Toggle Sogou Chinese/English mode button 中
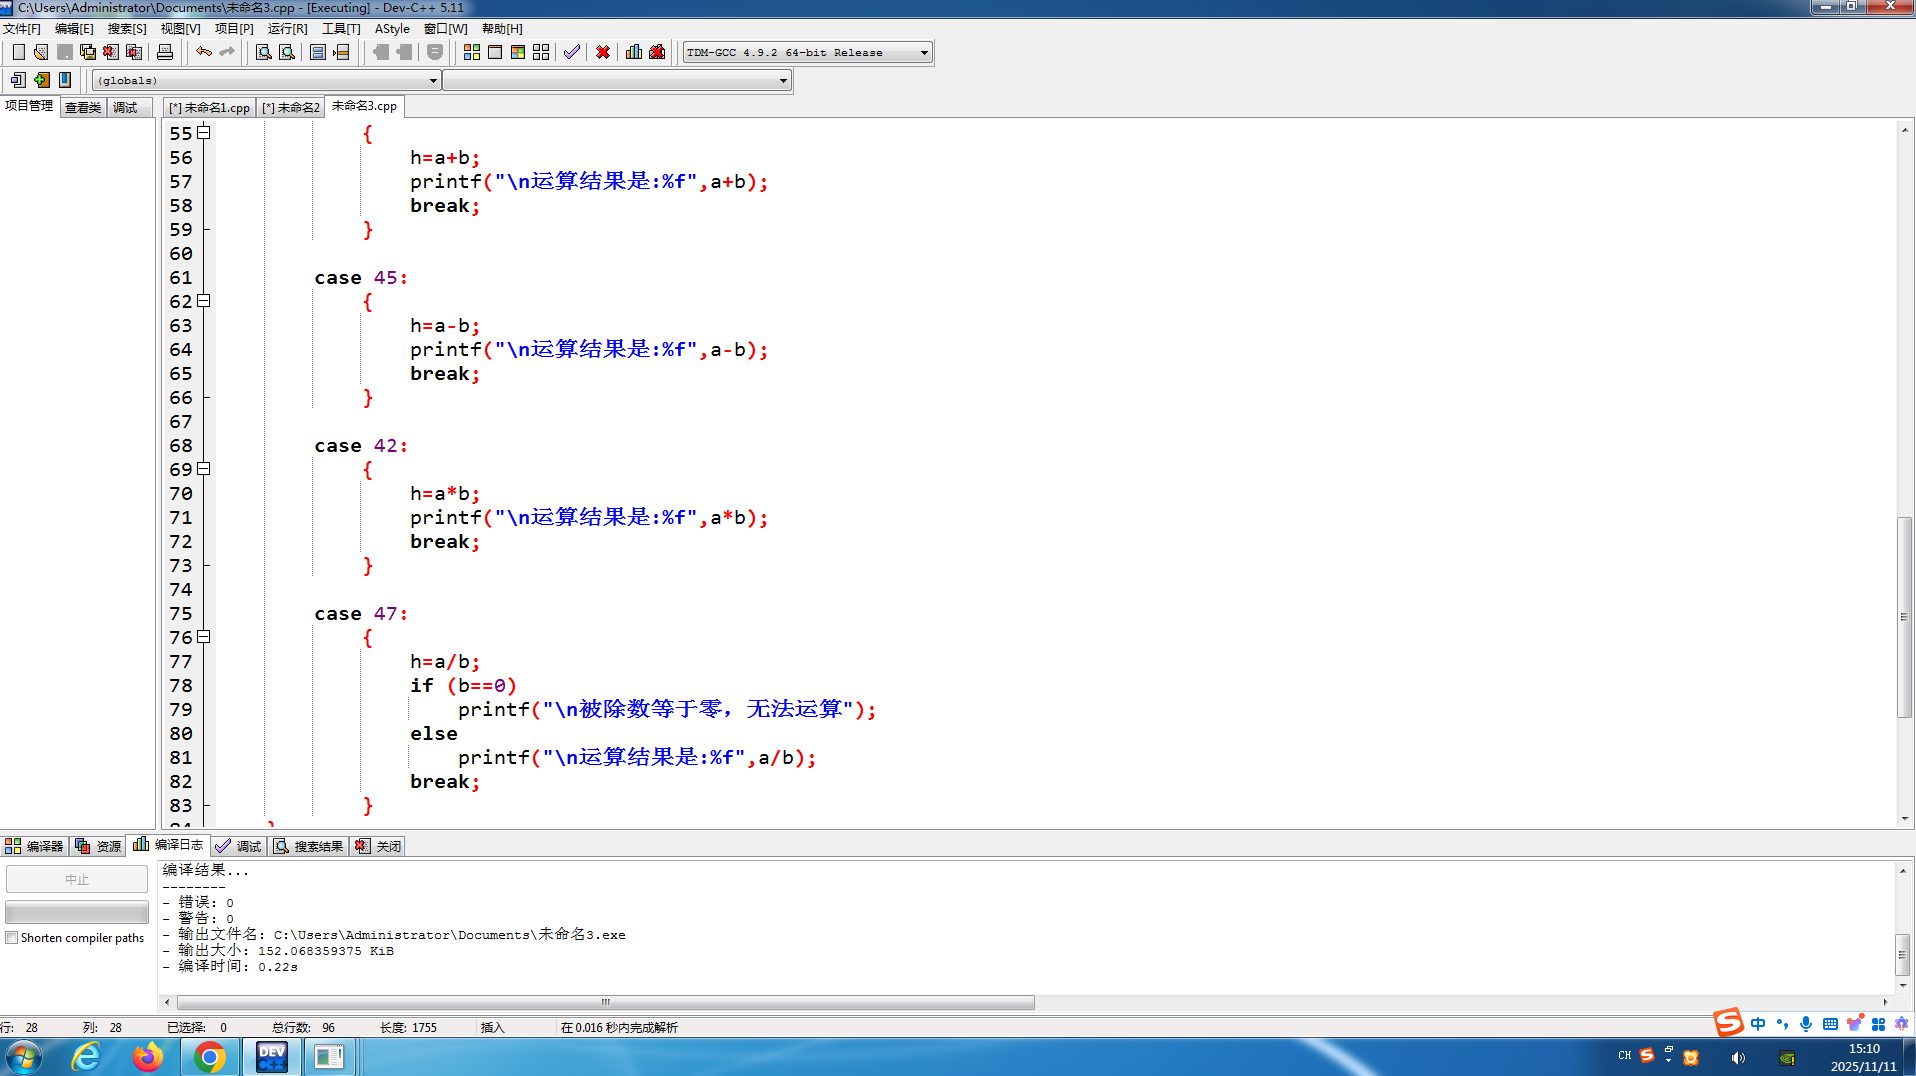 pyautogui.click(x=1758, y=1024)
